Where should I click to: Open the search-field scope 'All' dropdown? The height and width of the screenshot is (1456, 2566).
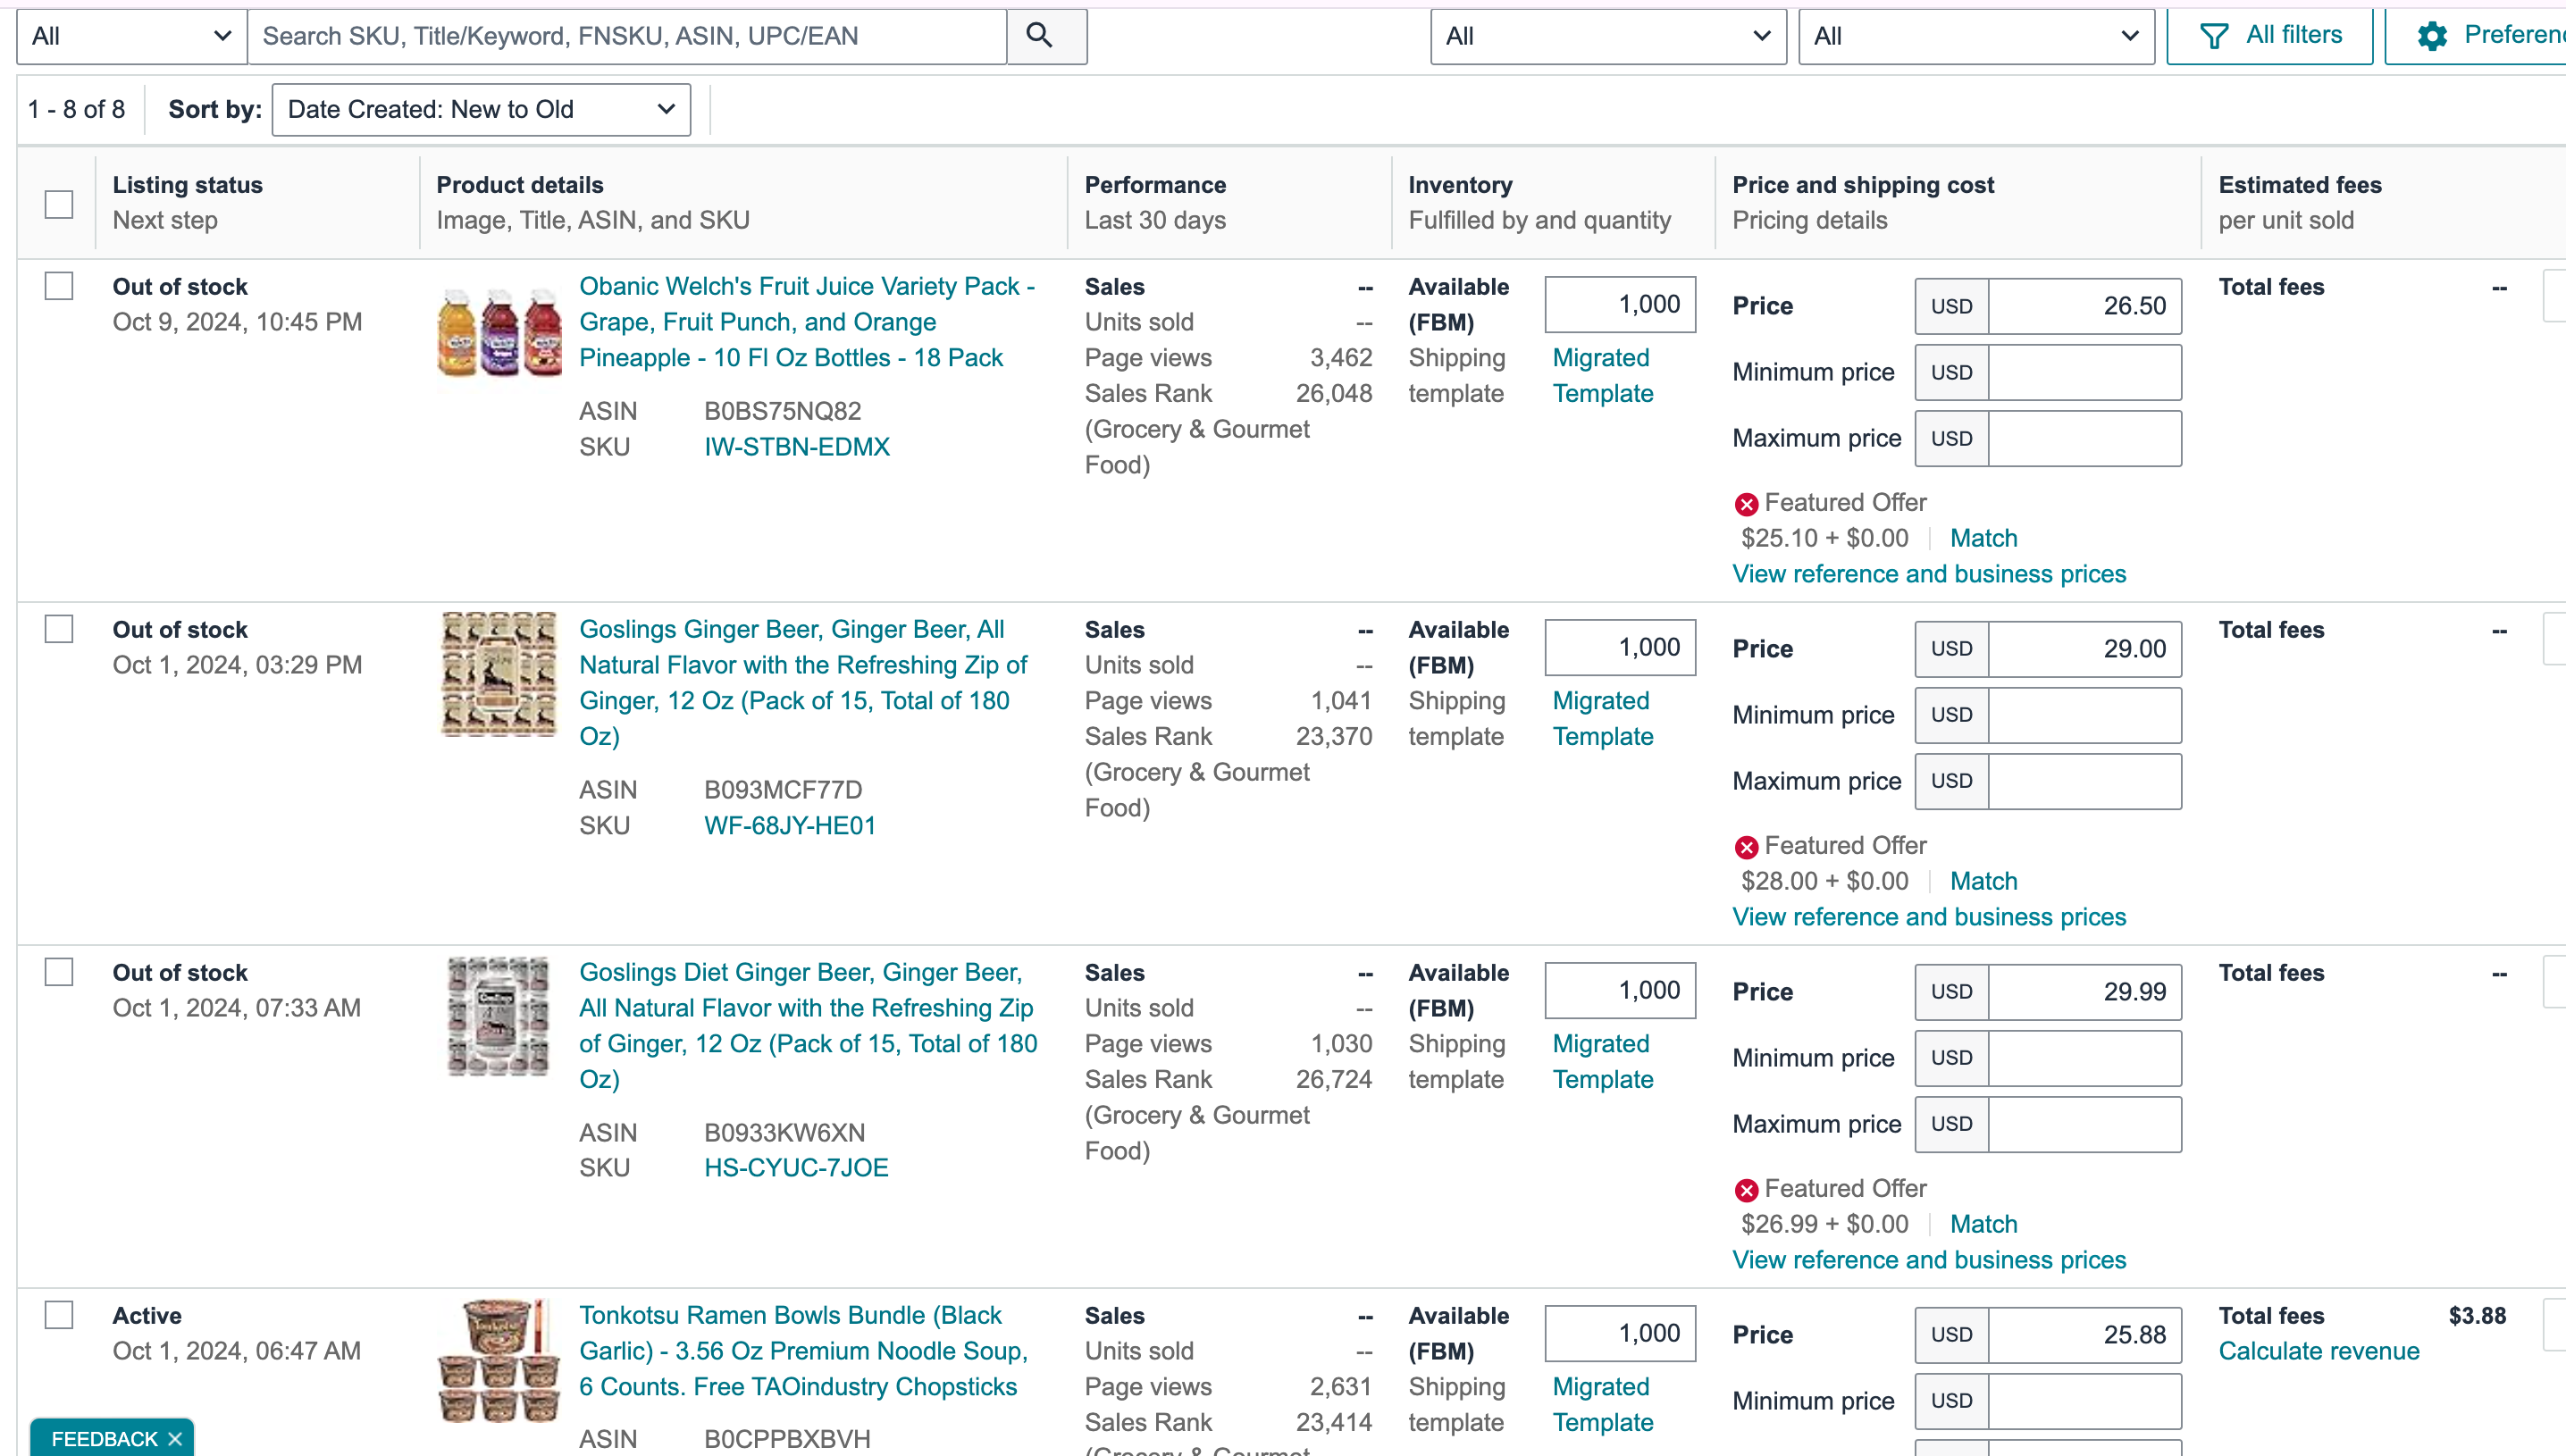coord(132,37)
